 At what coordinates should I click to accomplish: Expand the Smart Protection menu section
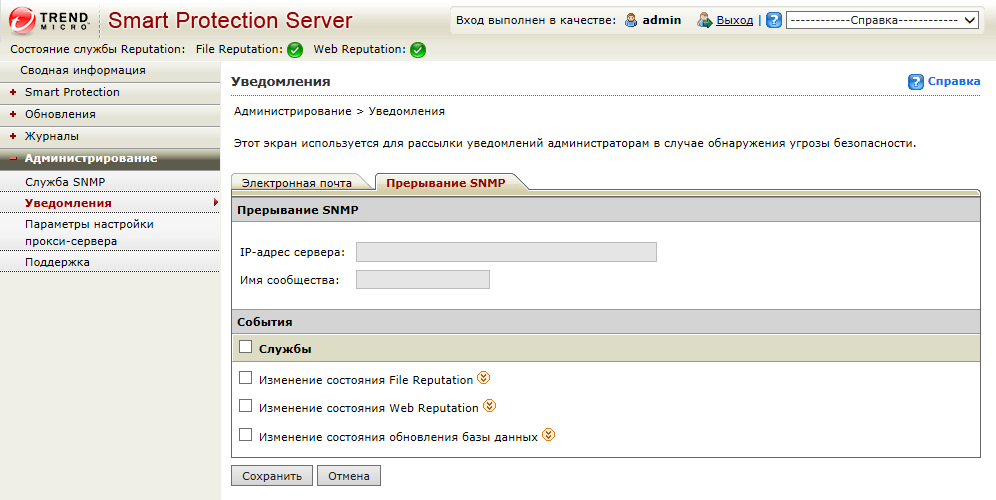tap(72, 92)
